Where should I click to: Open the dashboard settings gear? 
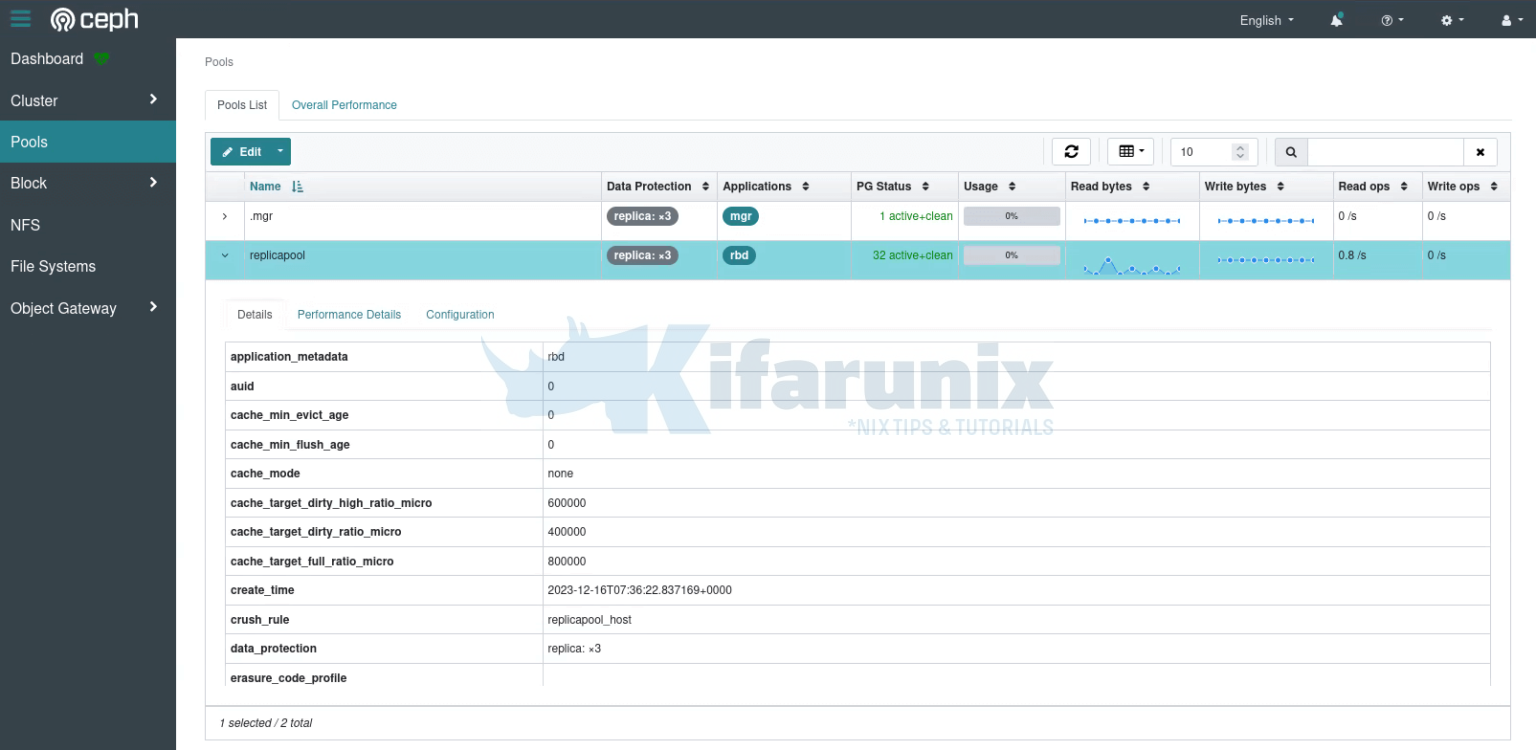tap(1449, 20)
